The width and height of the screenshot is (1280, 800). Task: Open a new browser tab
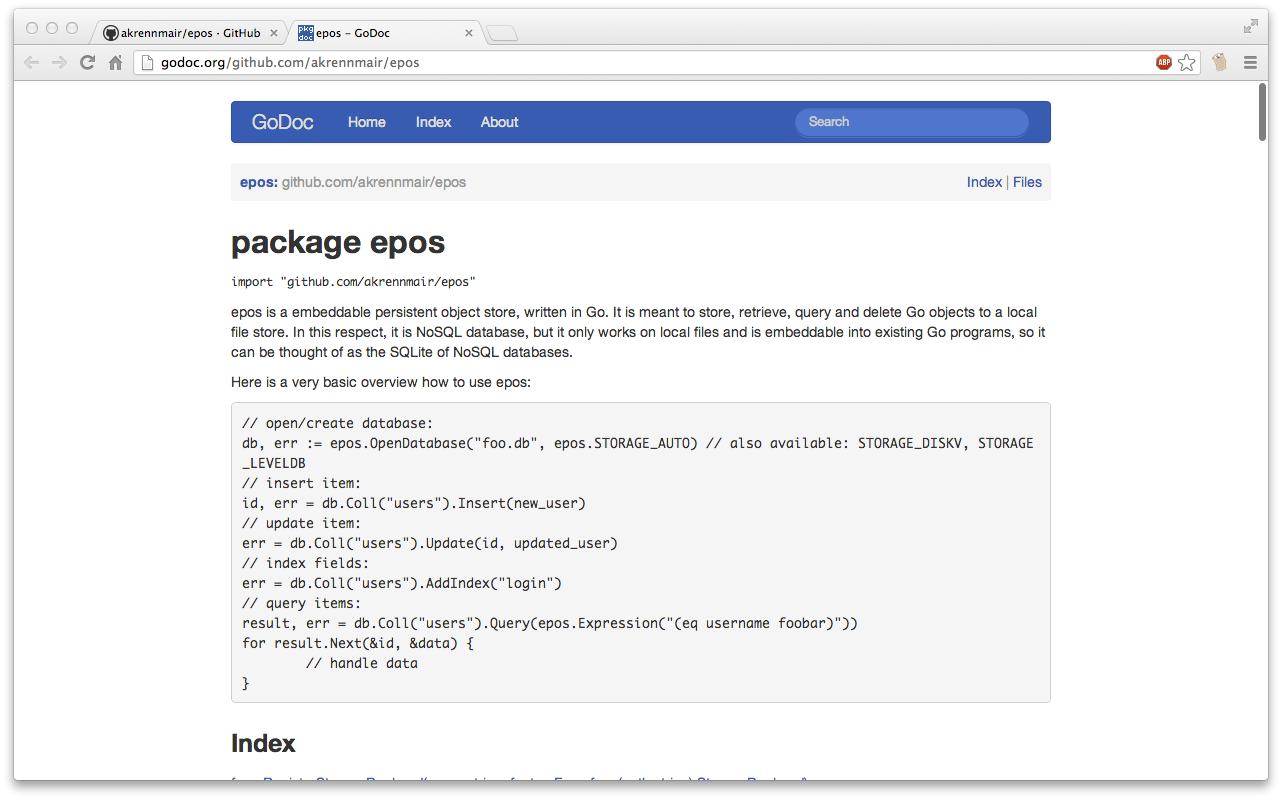click(x=502, y=35)
